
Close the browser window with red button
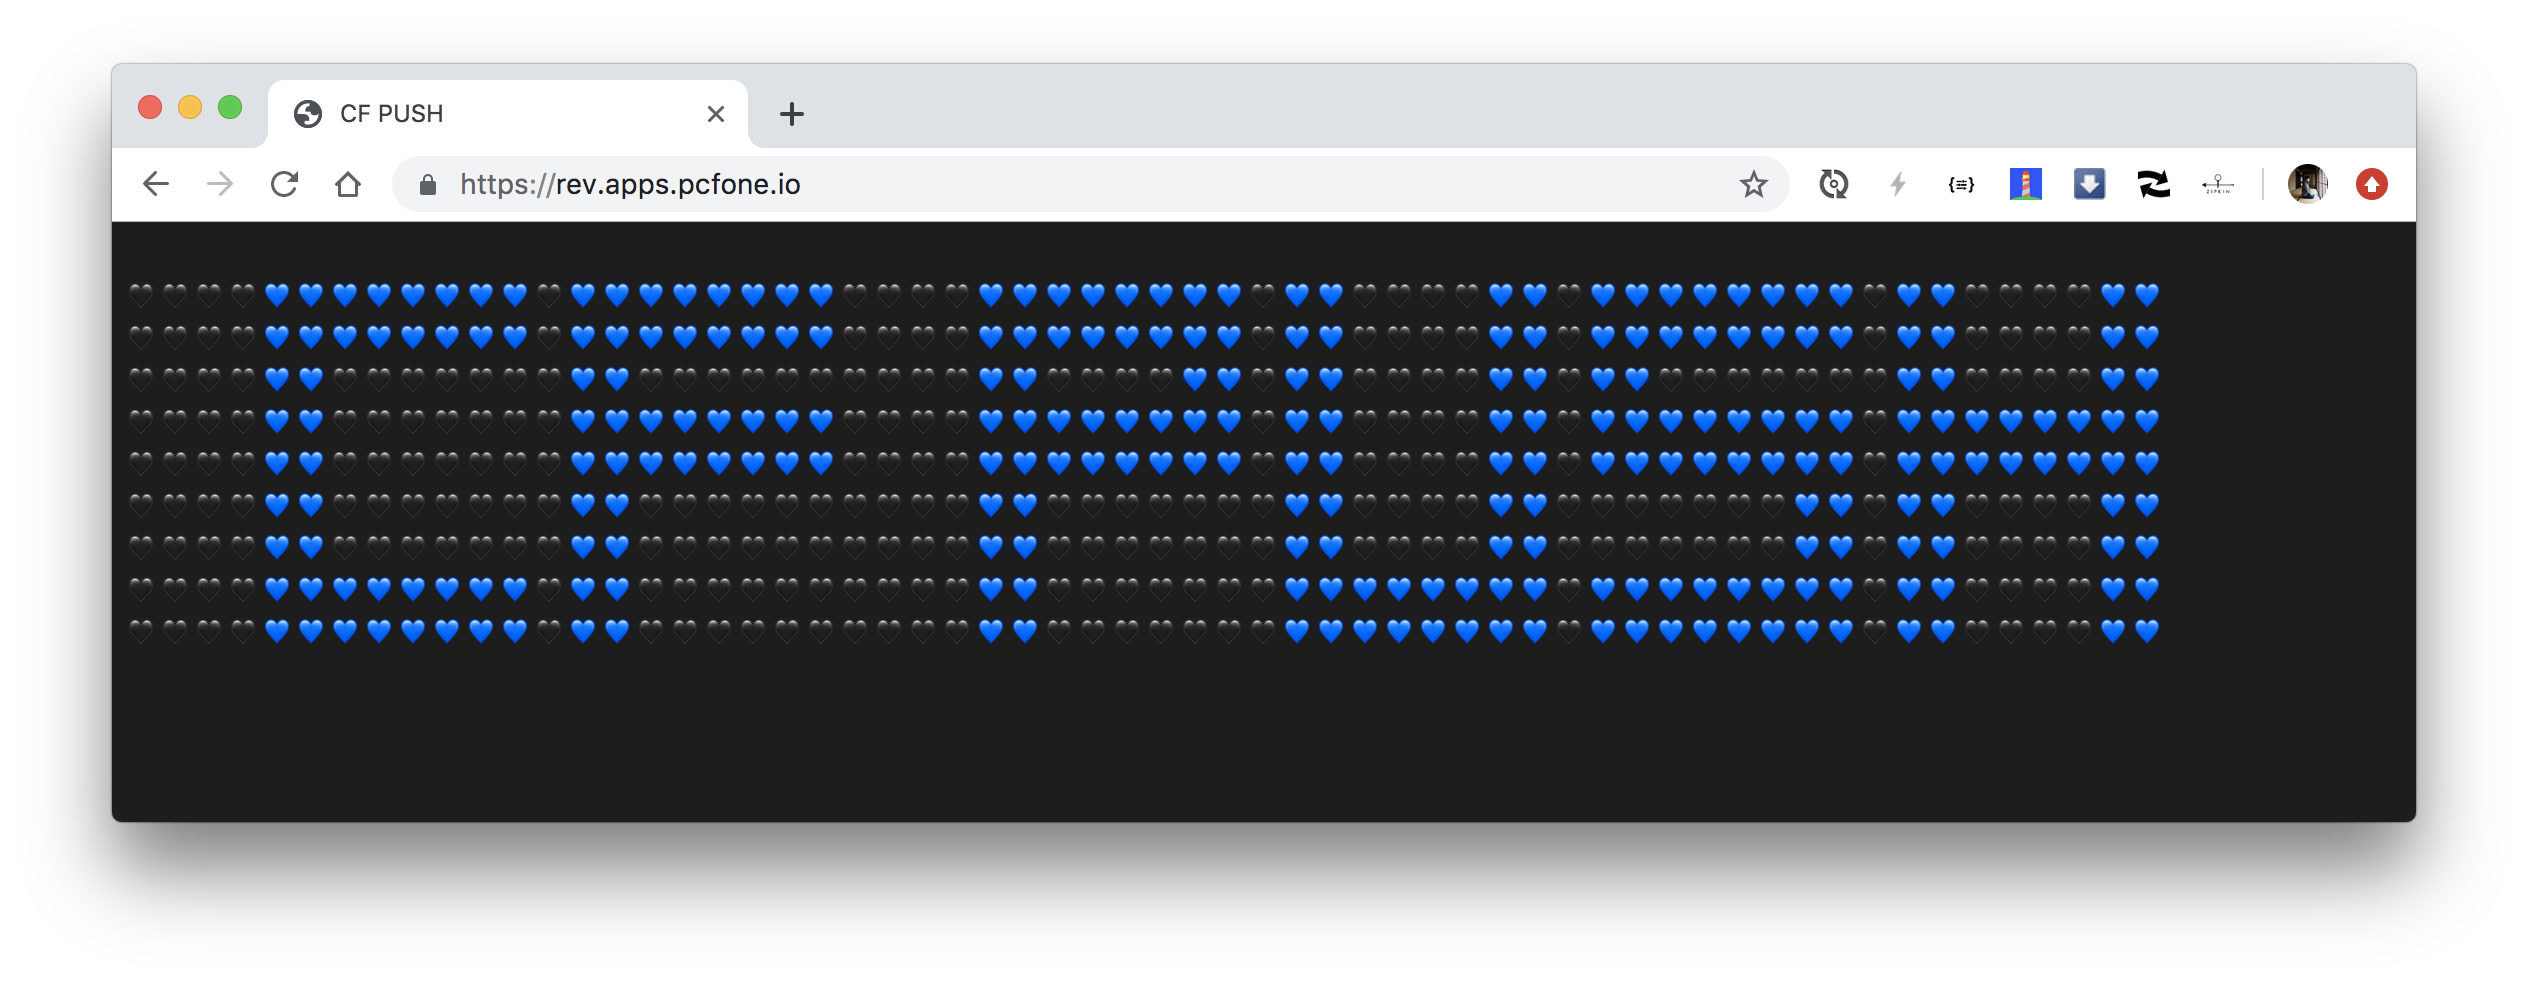click(150, 107)
